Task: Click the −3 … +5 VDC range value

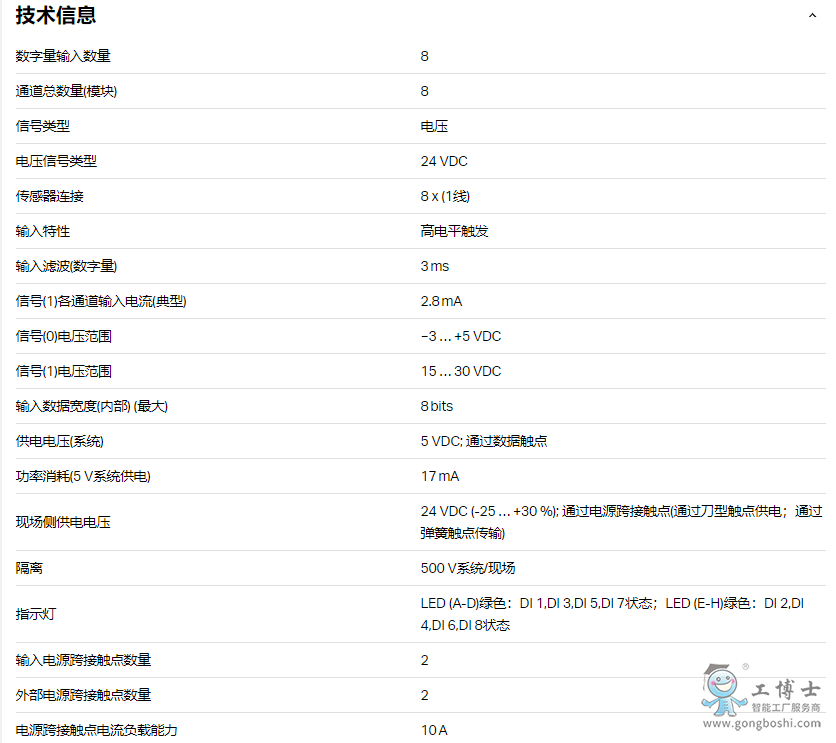Action: [x=461, y=336]
